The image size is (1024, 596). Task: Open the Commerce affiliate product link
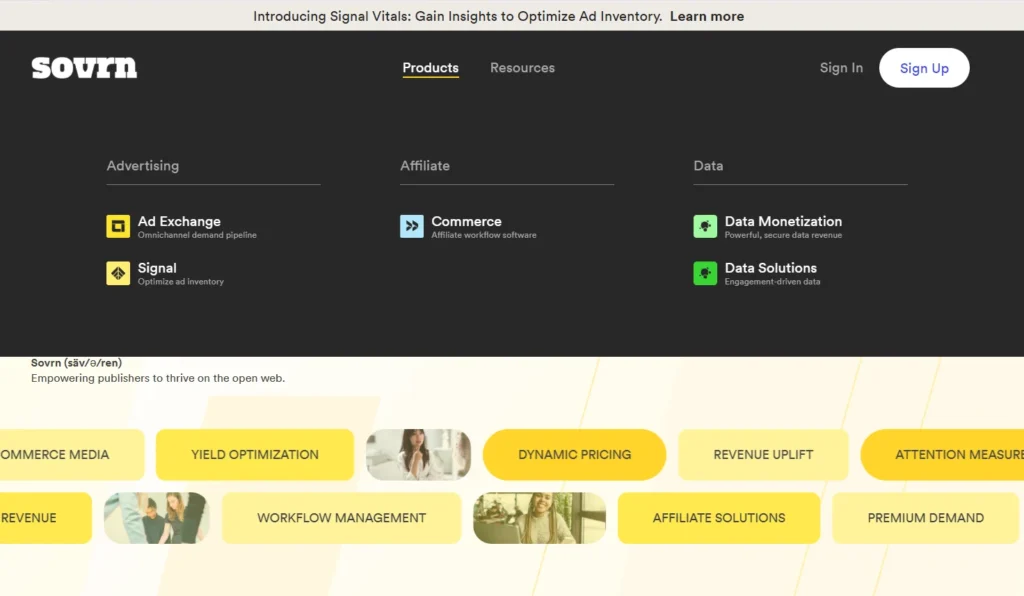pyautogui.click(x=466, y=221)
